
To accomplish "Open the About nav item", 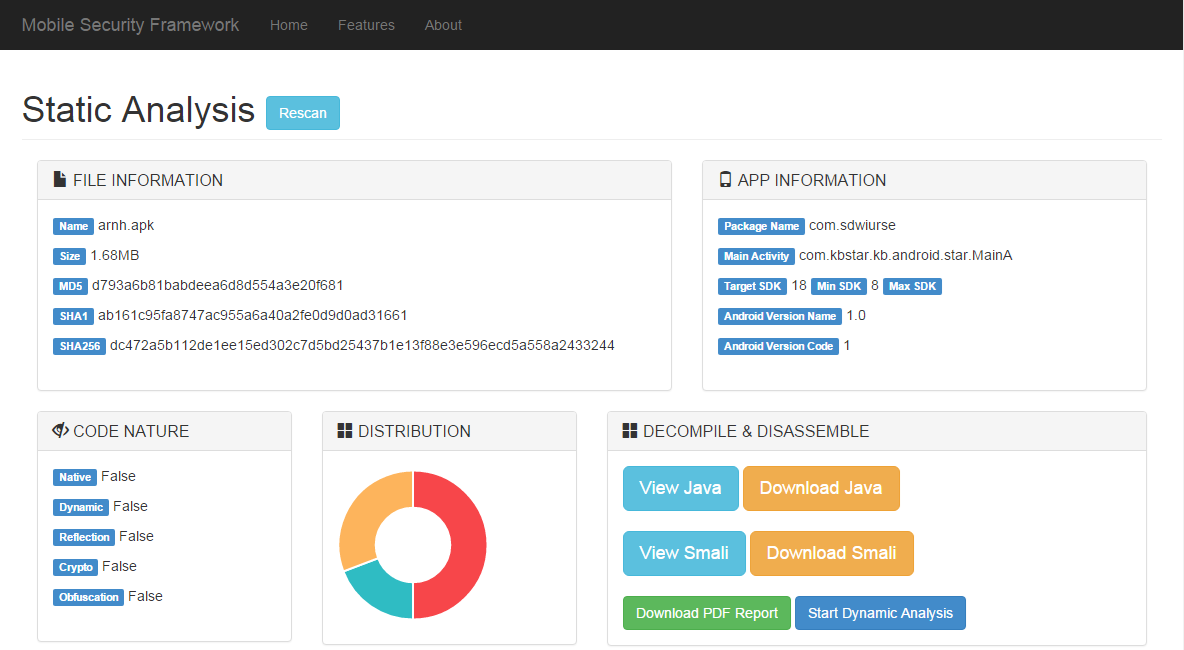I will coord(443,25).
